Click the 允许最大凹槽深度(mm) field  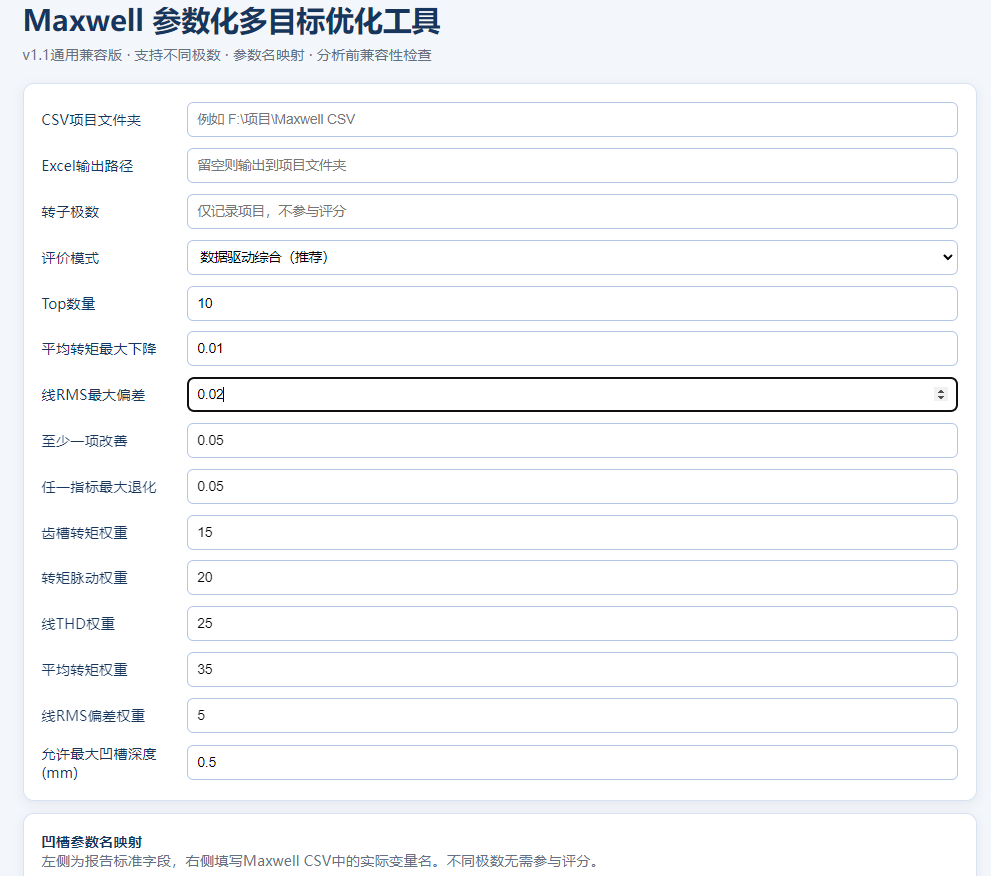click(x=572, y=762)
